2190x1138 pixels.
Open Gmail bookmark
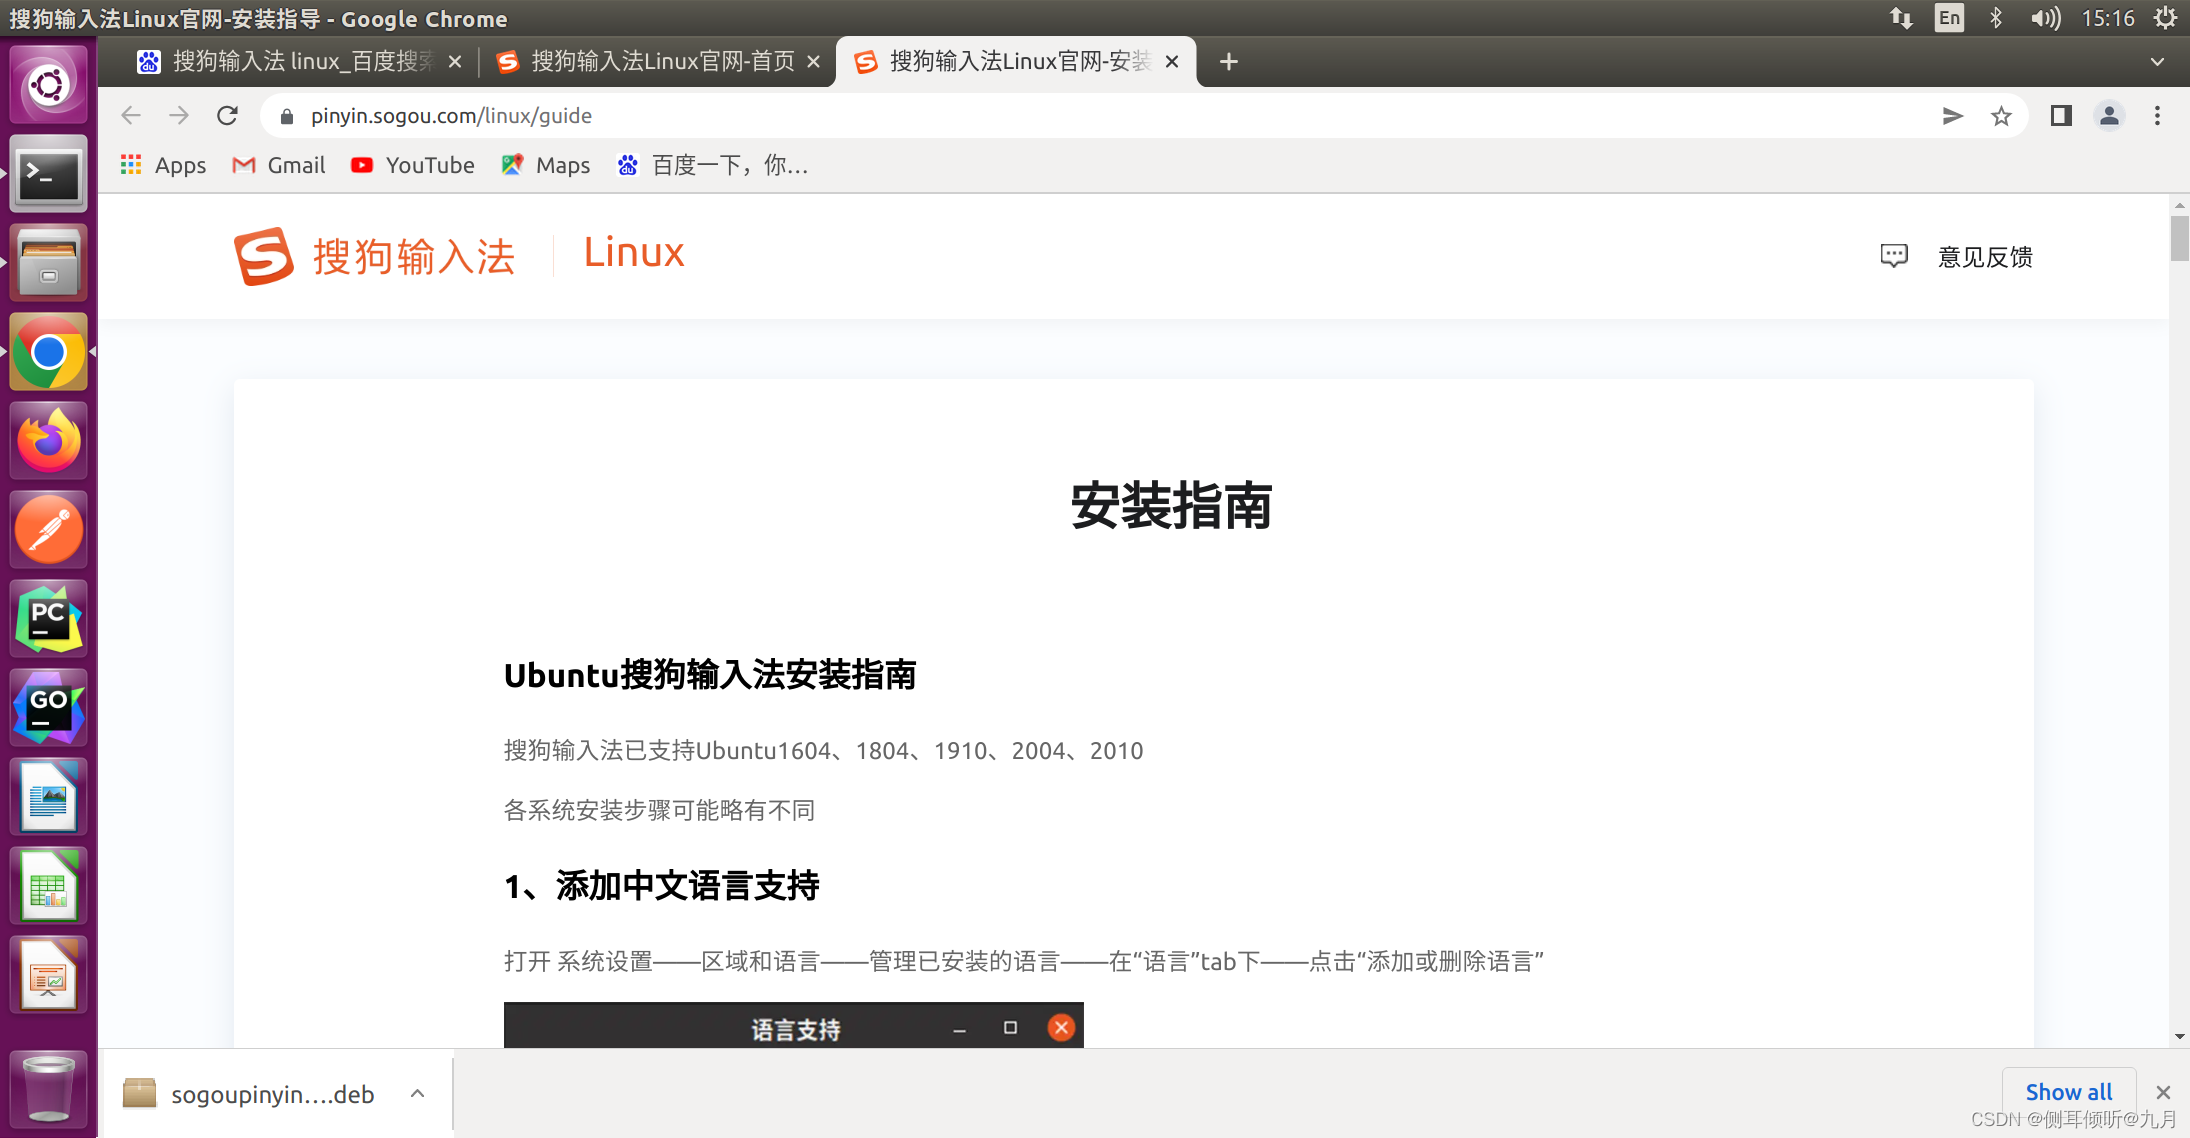point(279,165)
